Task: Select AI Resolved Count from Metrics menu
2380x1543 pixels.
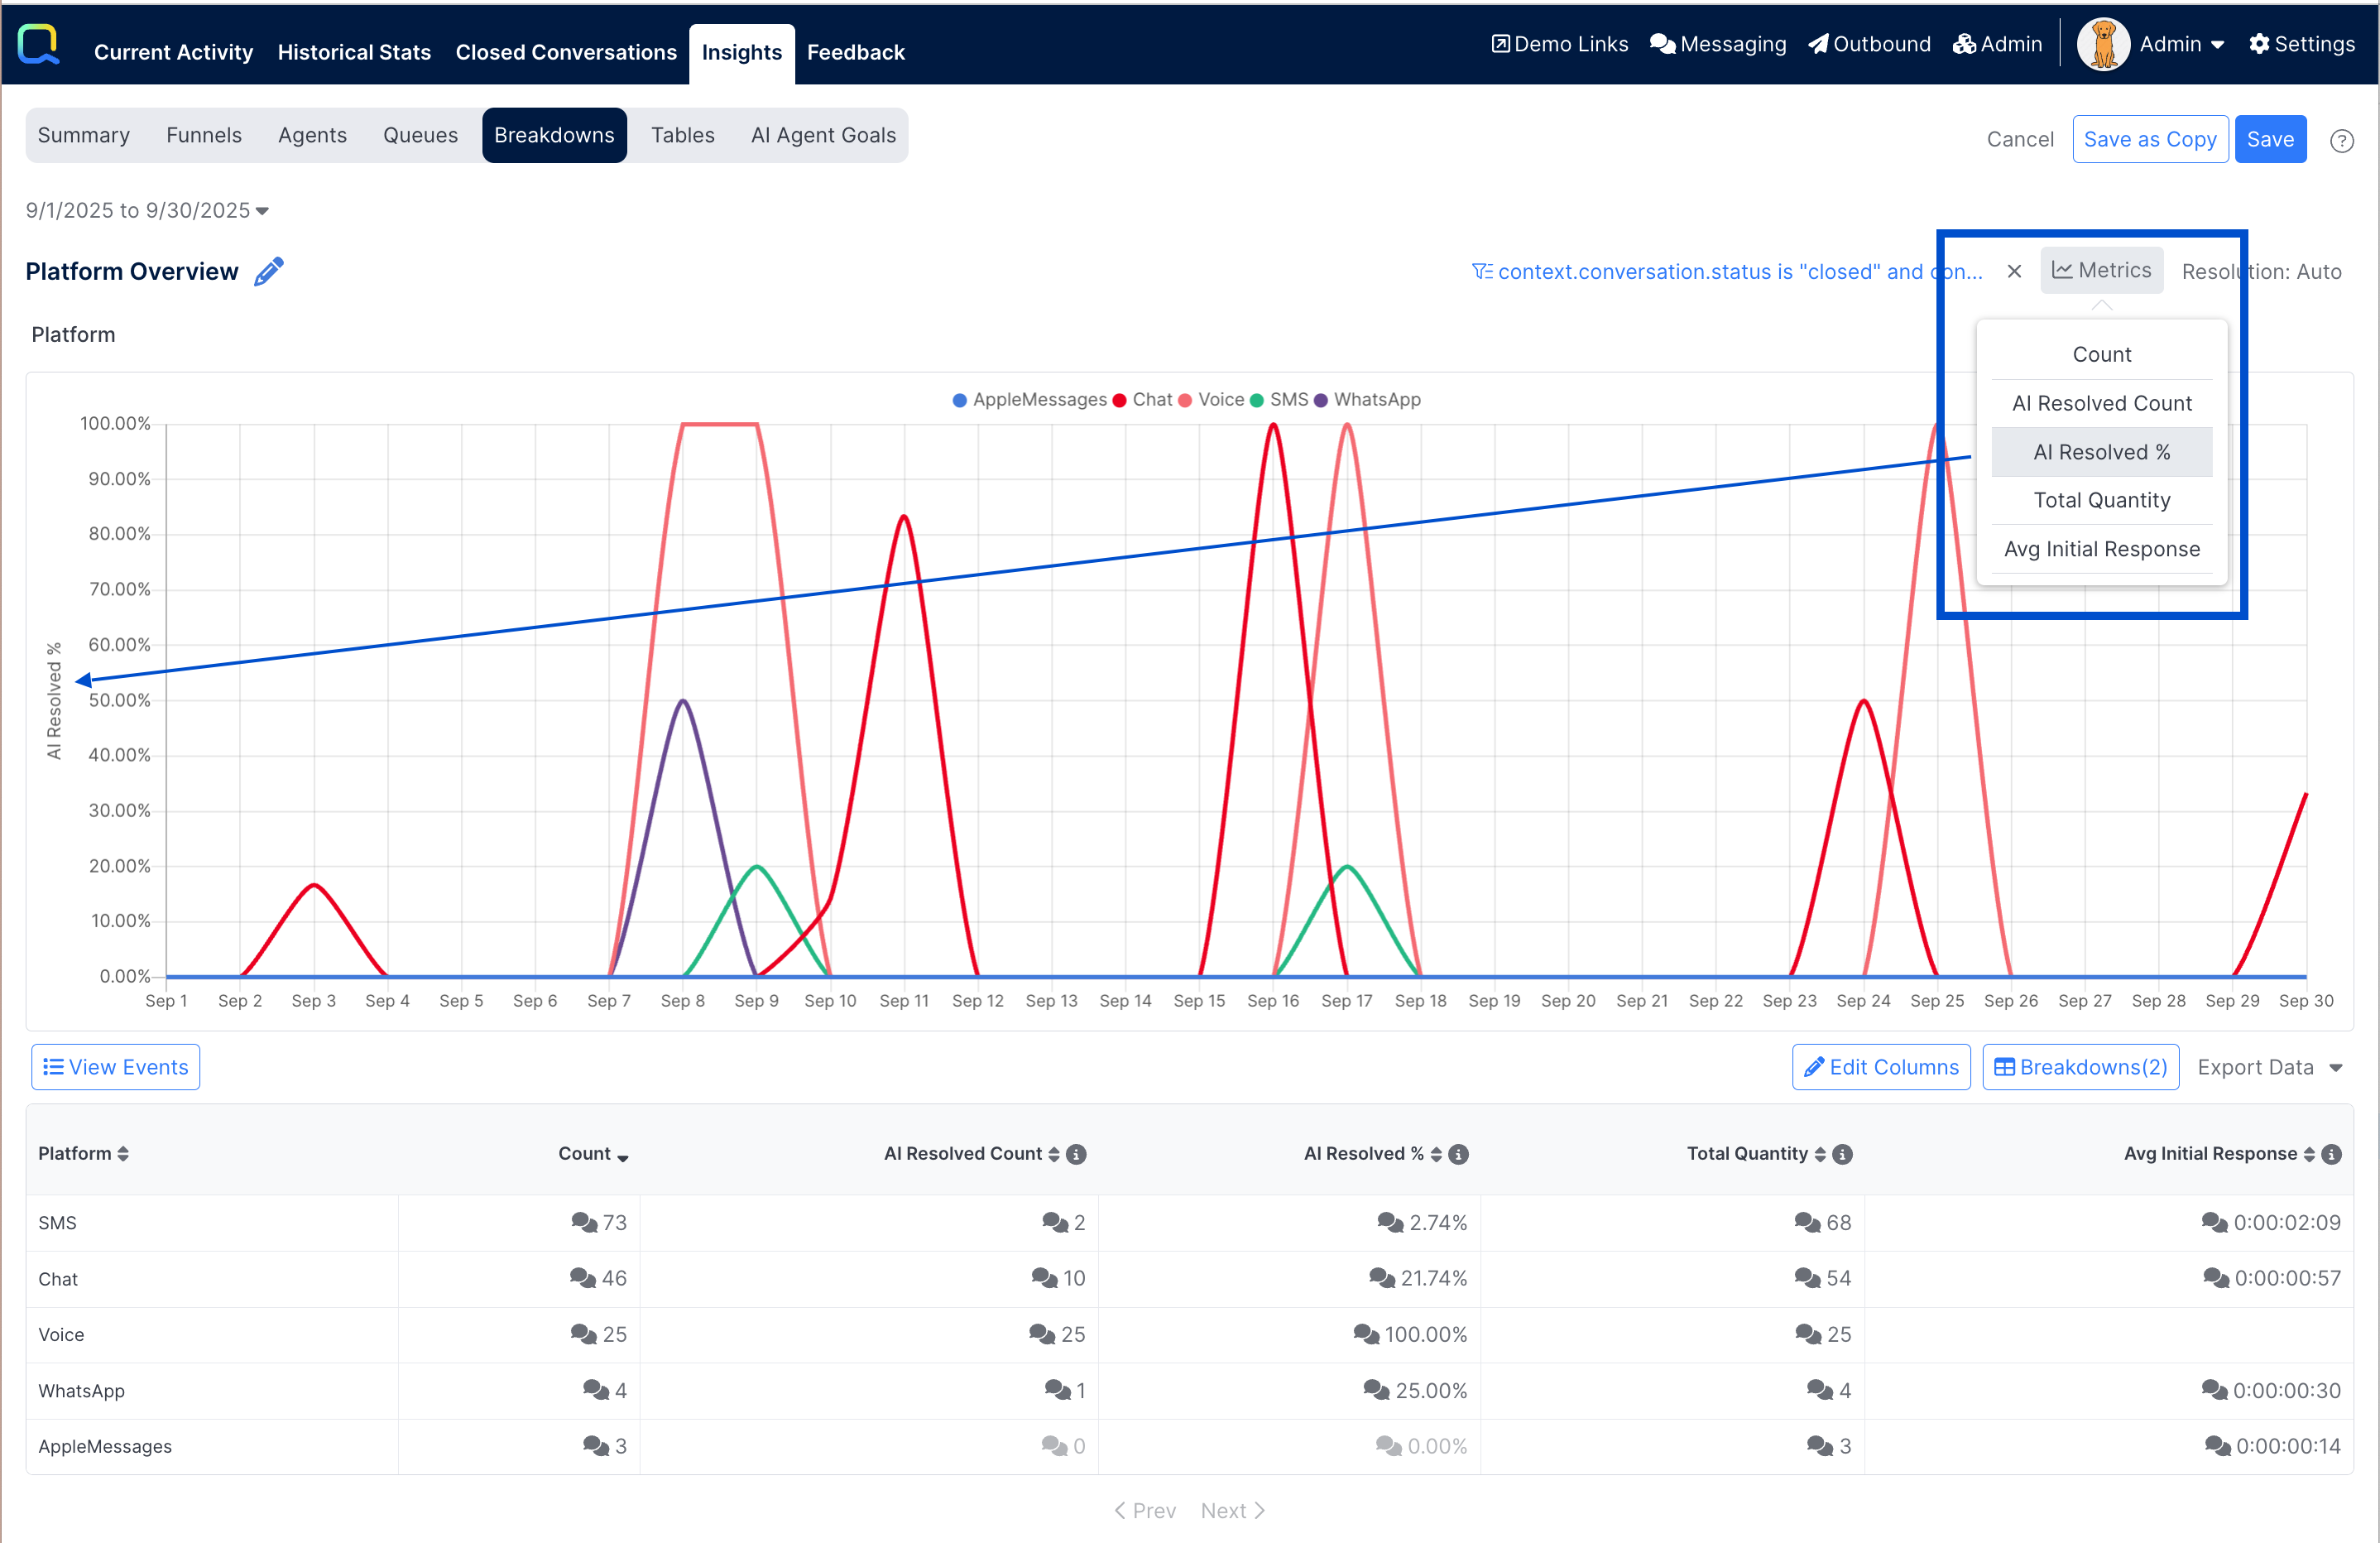Action: point(2101,403)
